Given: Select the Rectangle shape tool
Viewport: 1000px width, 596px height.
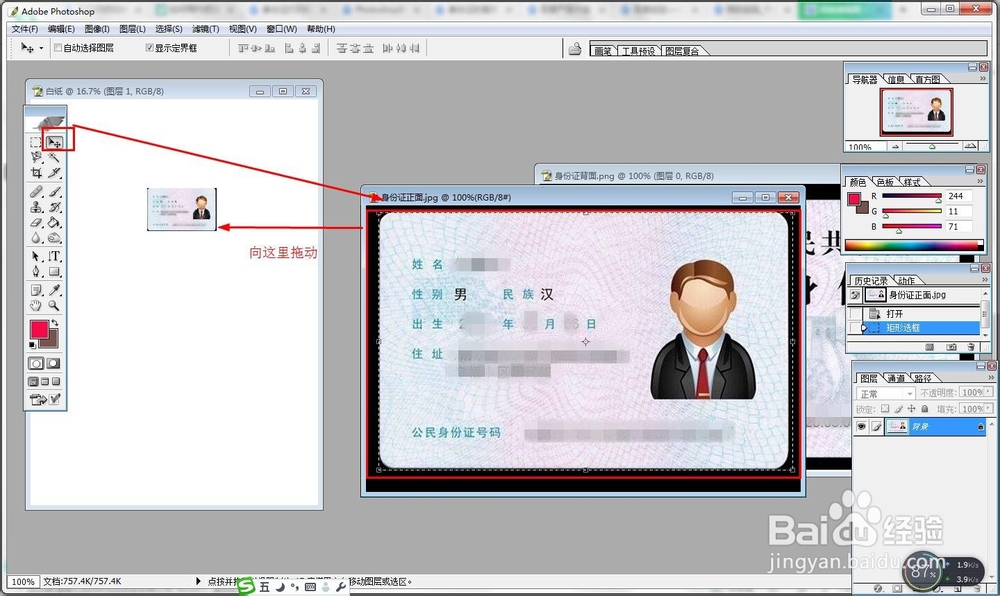Looking at the screenshot, I should pyautogui.click(x=55, y=272).
